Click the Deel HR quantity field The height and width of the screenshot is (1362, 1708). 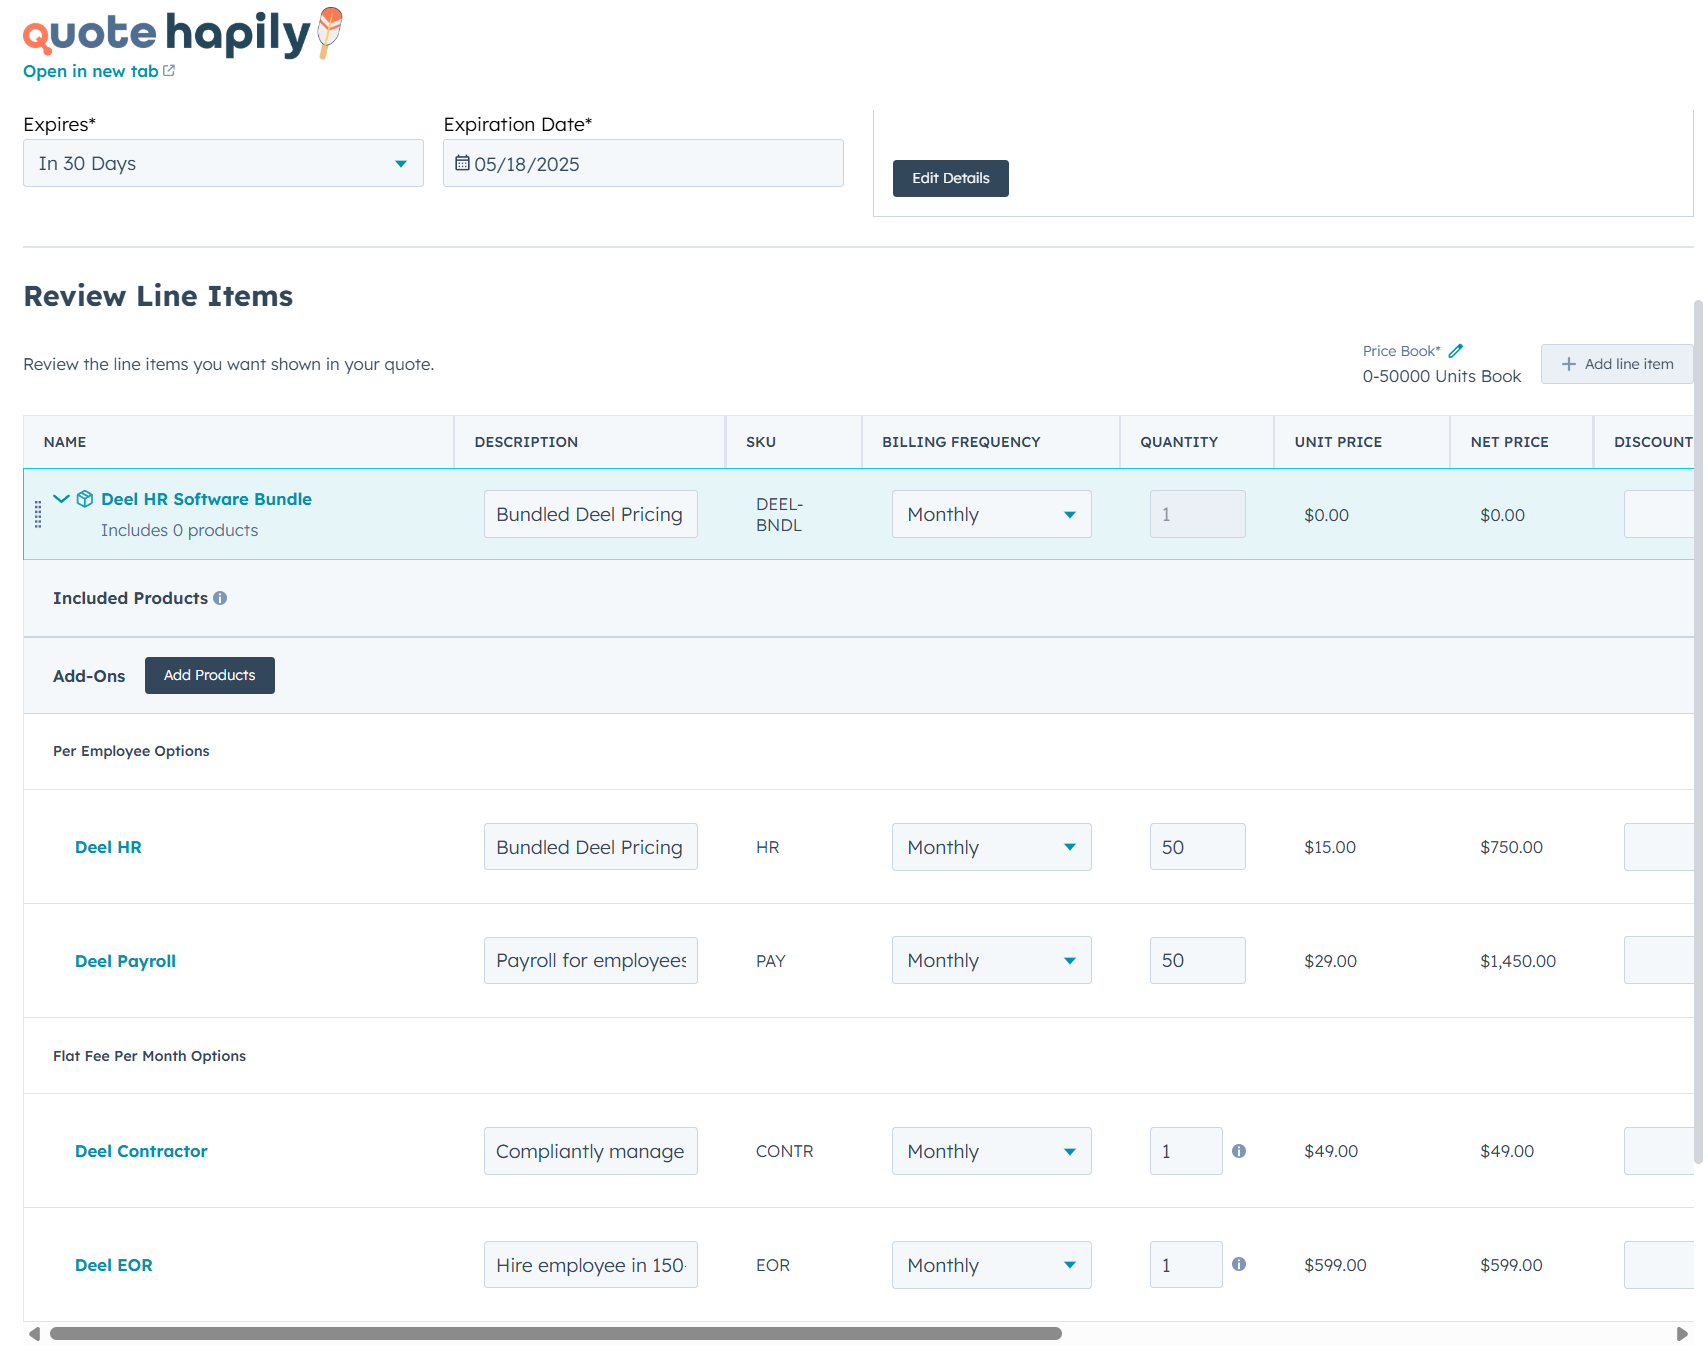point(1197,847)
